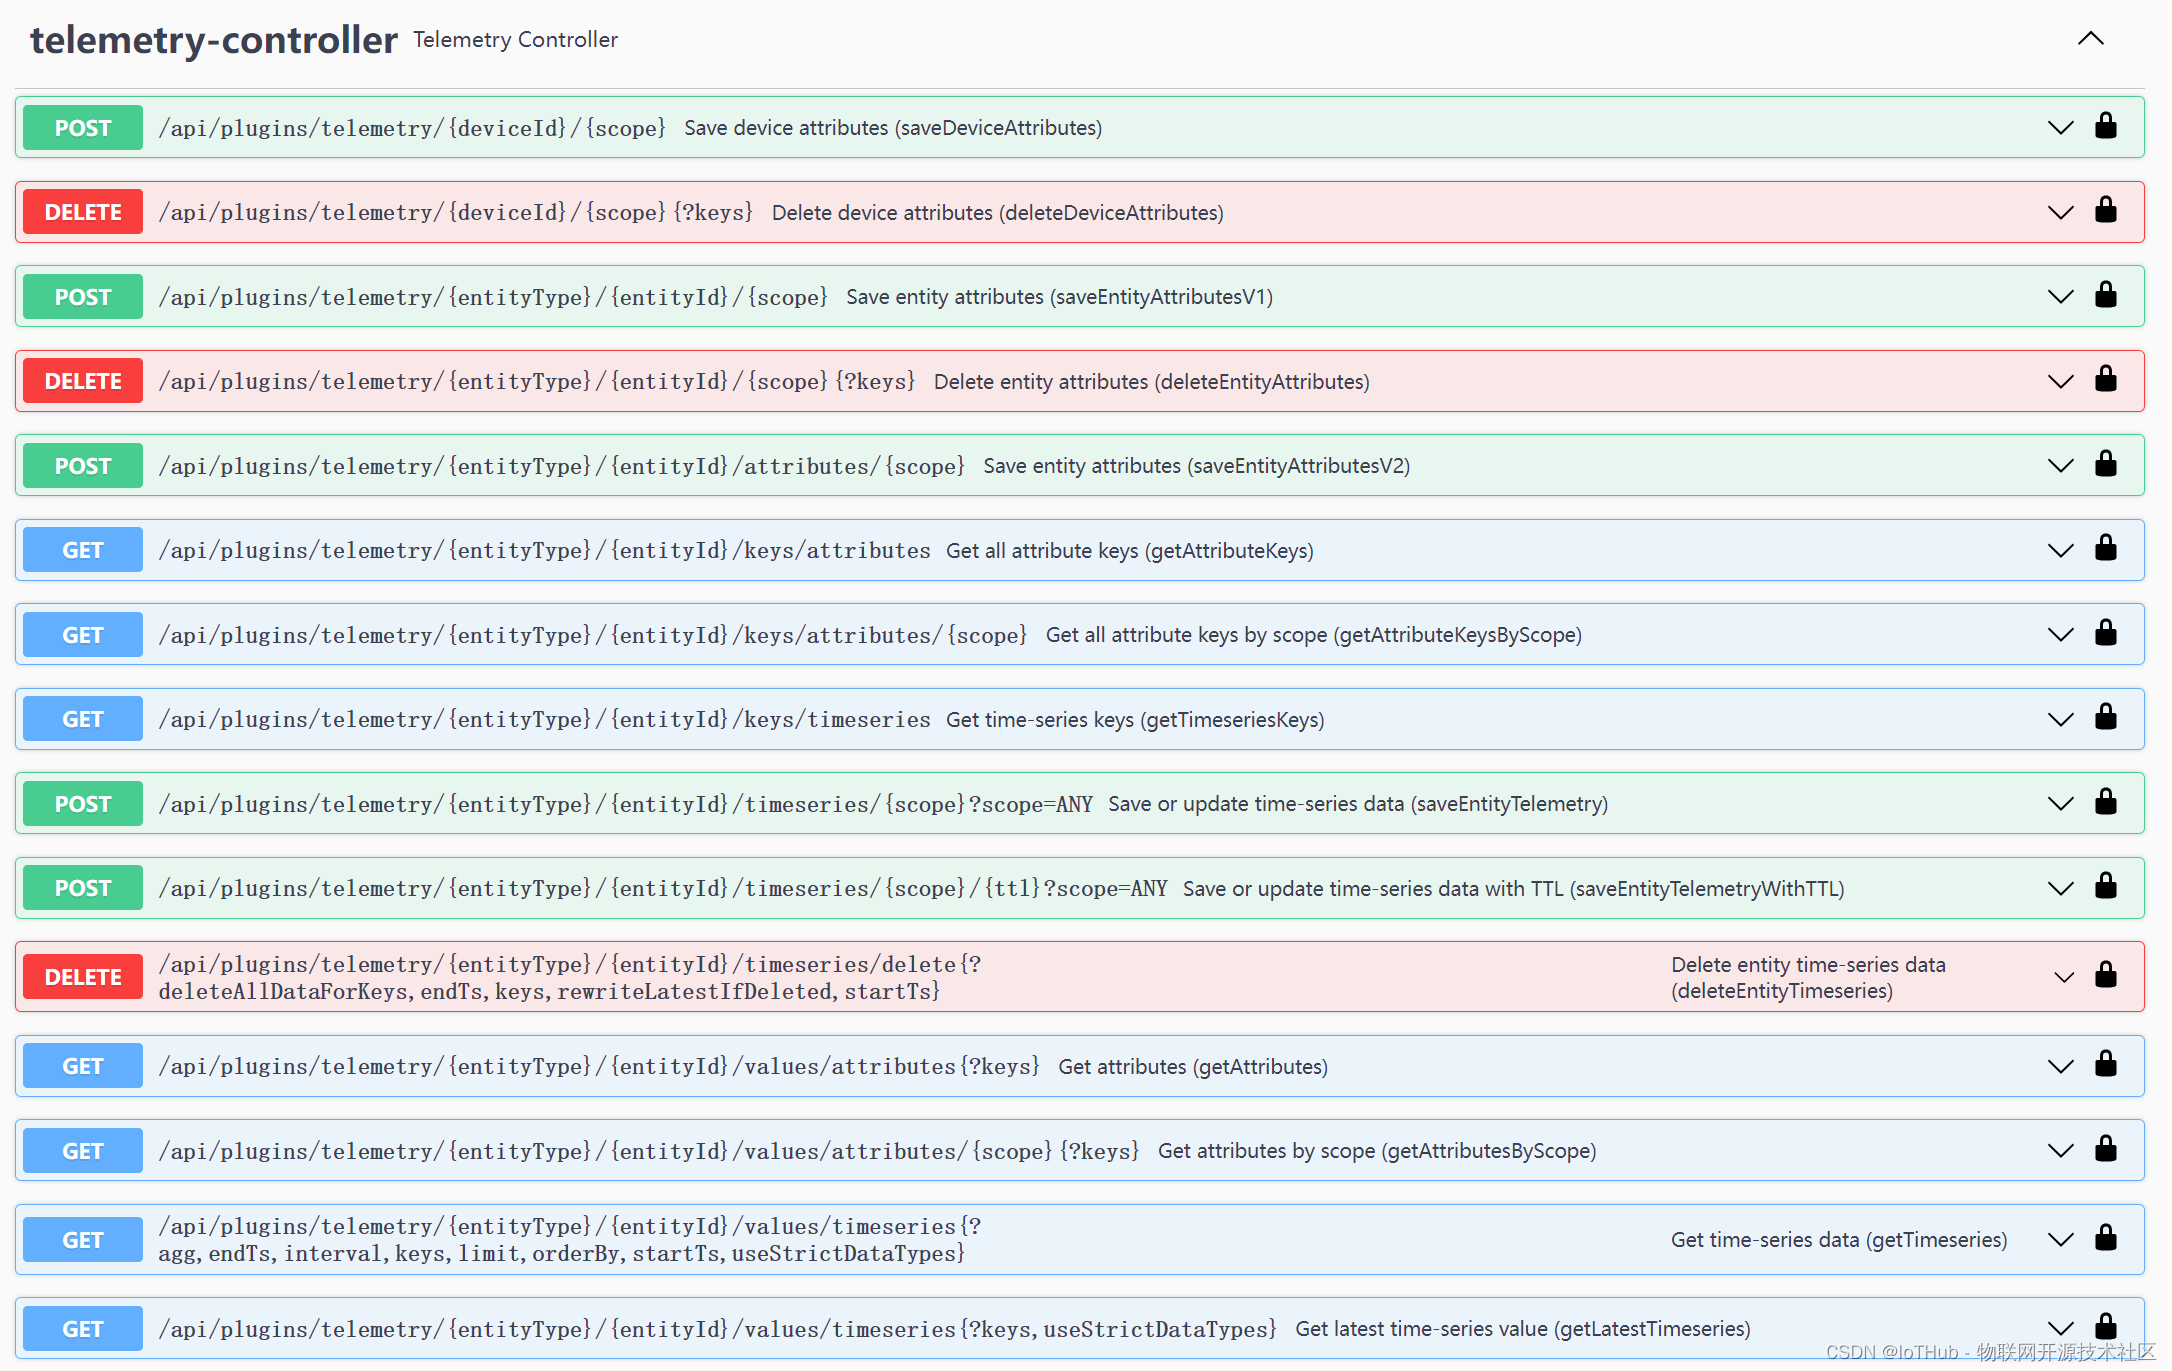Click the lock icon on getAttributeKeysByScope row
The height and width of the screenshot is (1371, 2172).
tap(2105, 633)
